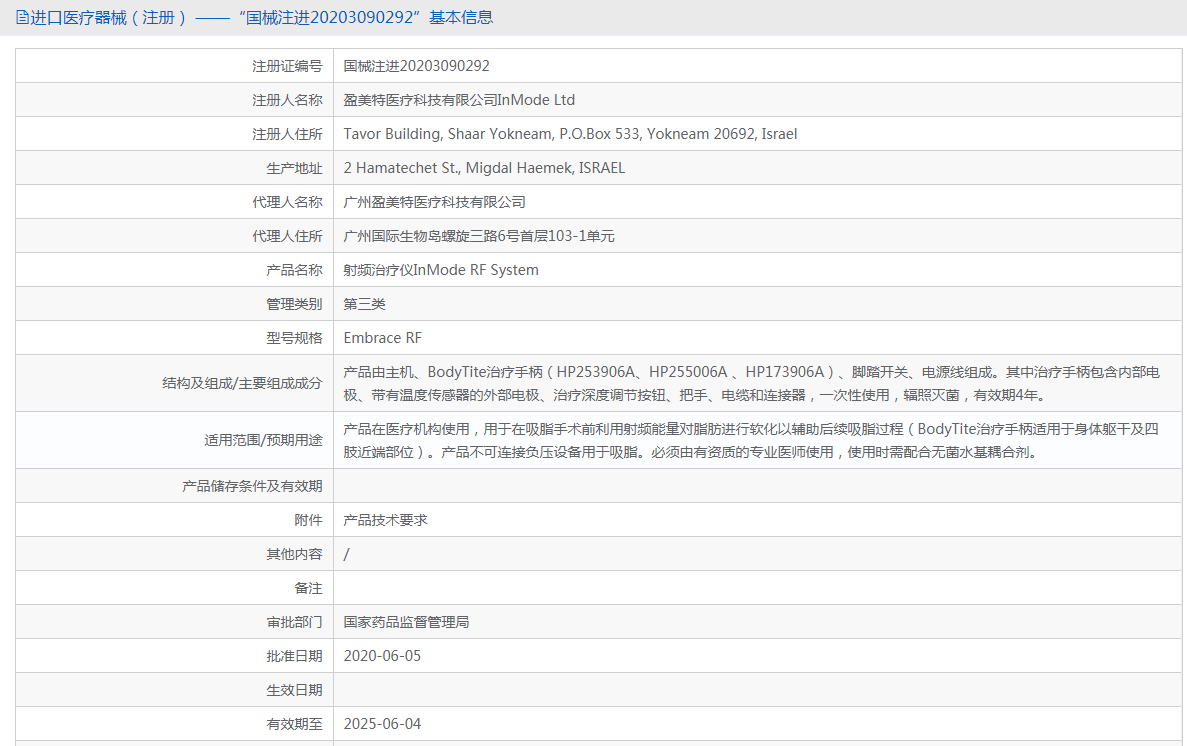1187x746 pixels.
Task: Click header title 进口医疗器械（注册）基本信息
Action: [x=261, y=17]
